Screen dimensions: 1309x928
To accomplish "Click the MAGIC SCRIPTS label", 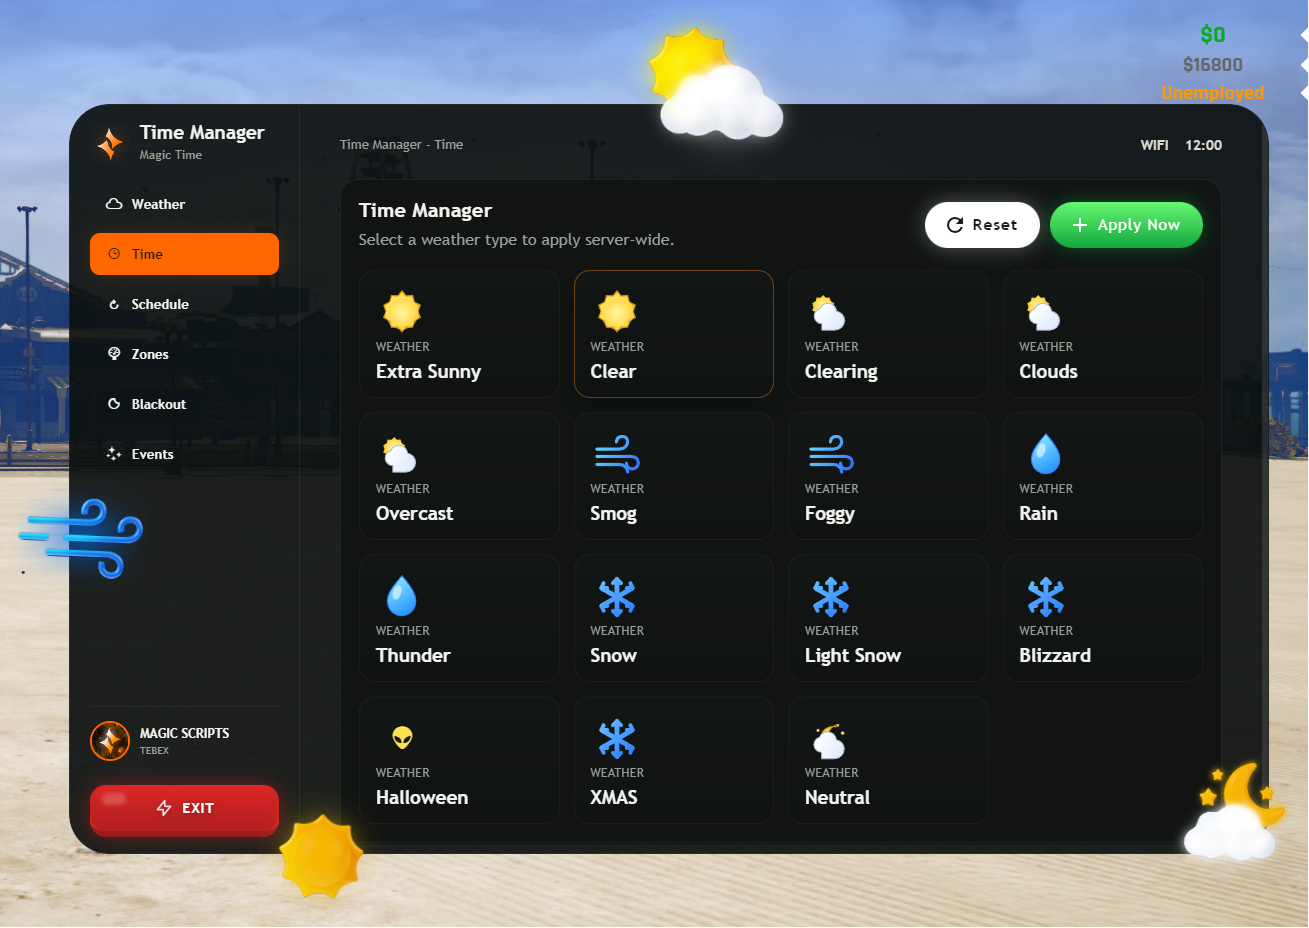I will click(184, 733).
